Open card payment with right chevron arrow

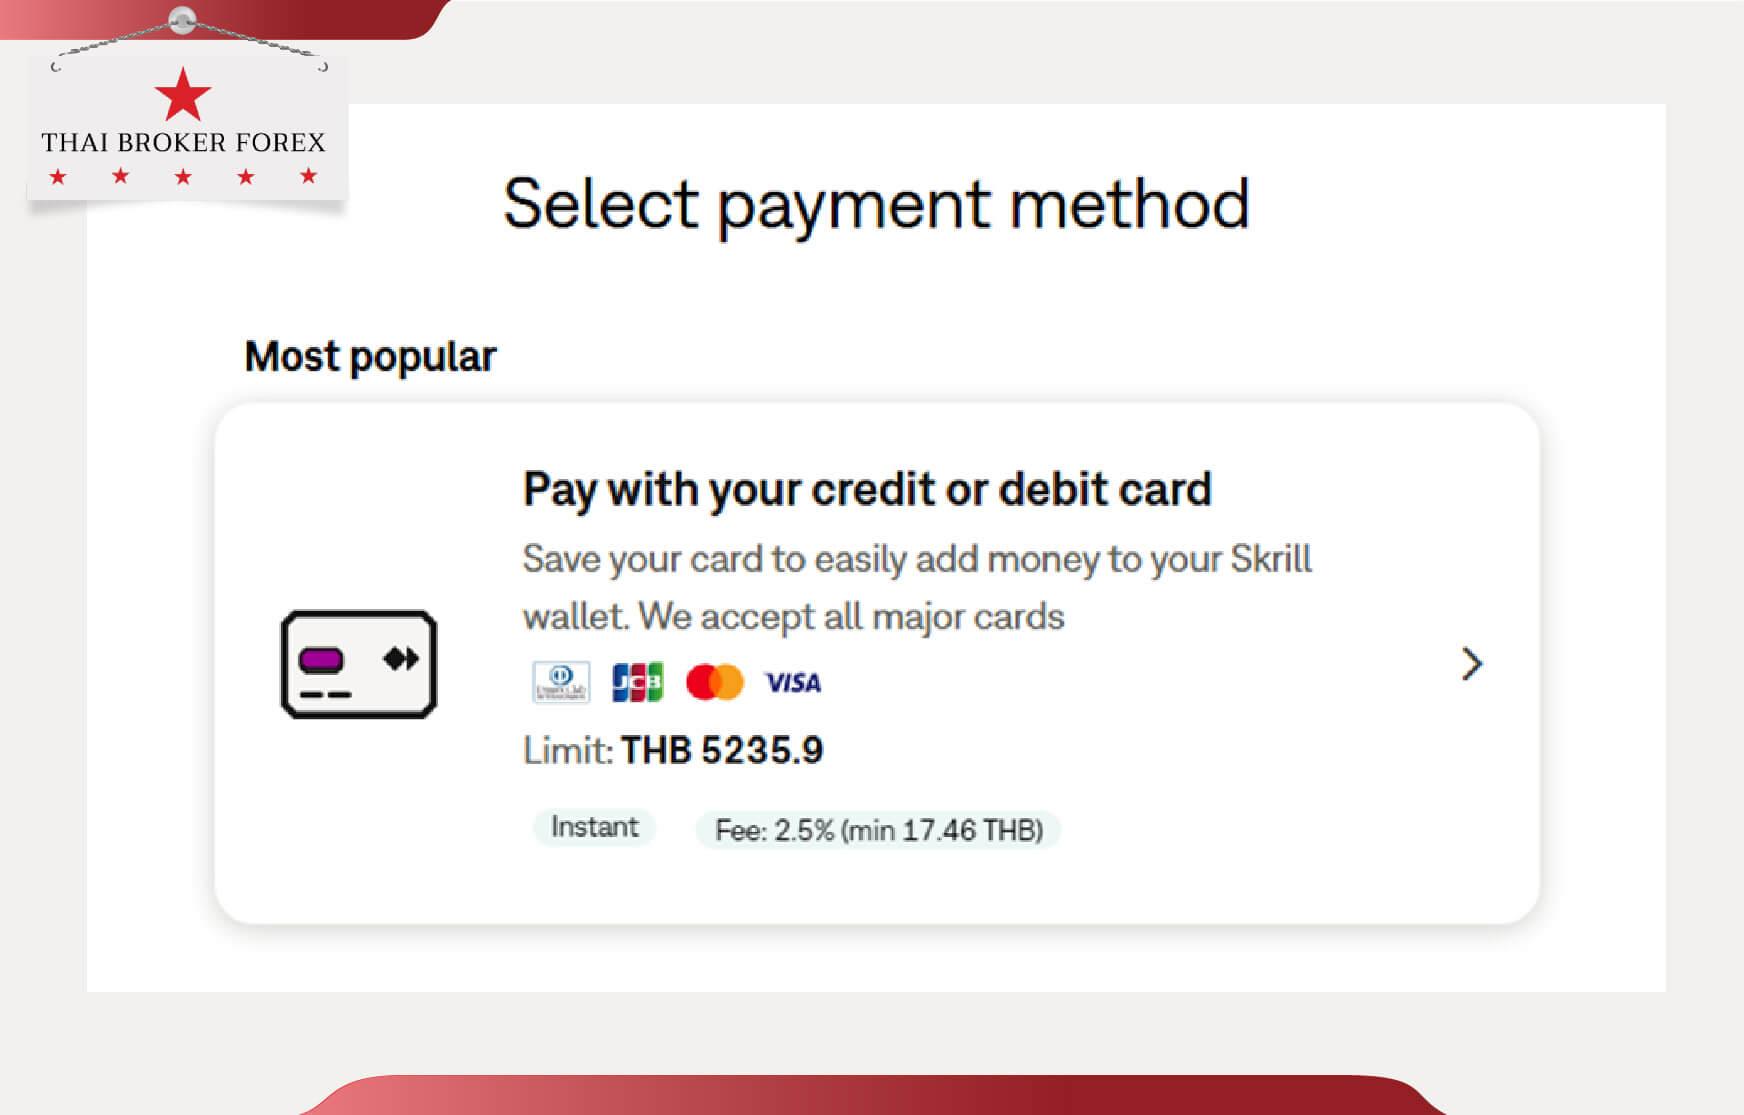point(1471,664)
